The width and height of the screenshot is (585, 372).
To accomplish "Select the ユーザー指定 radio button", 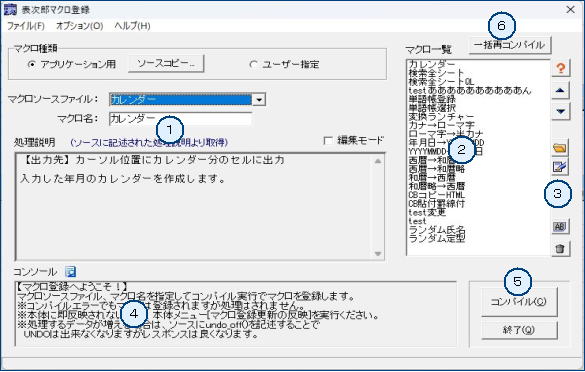I will point(253,65).
